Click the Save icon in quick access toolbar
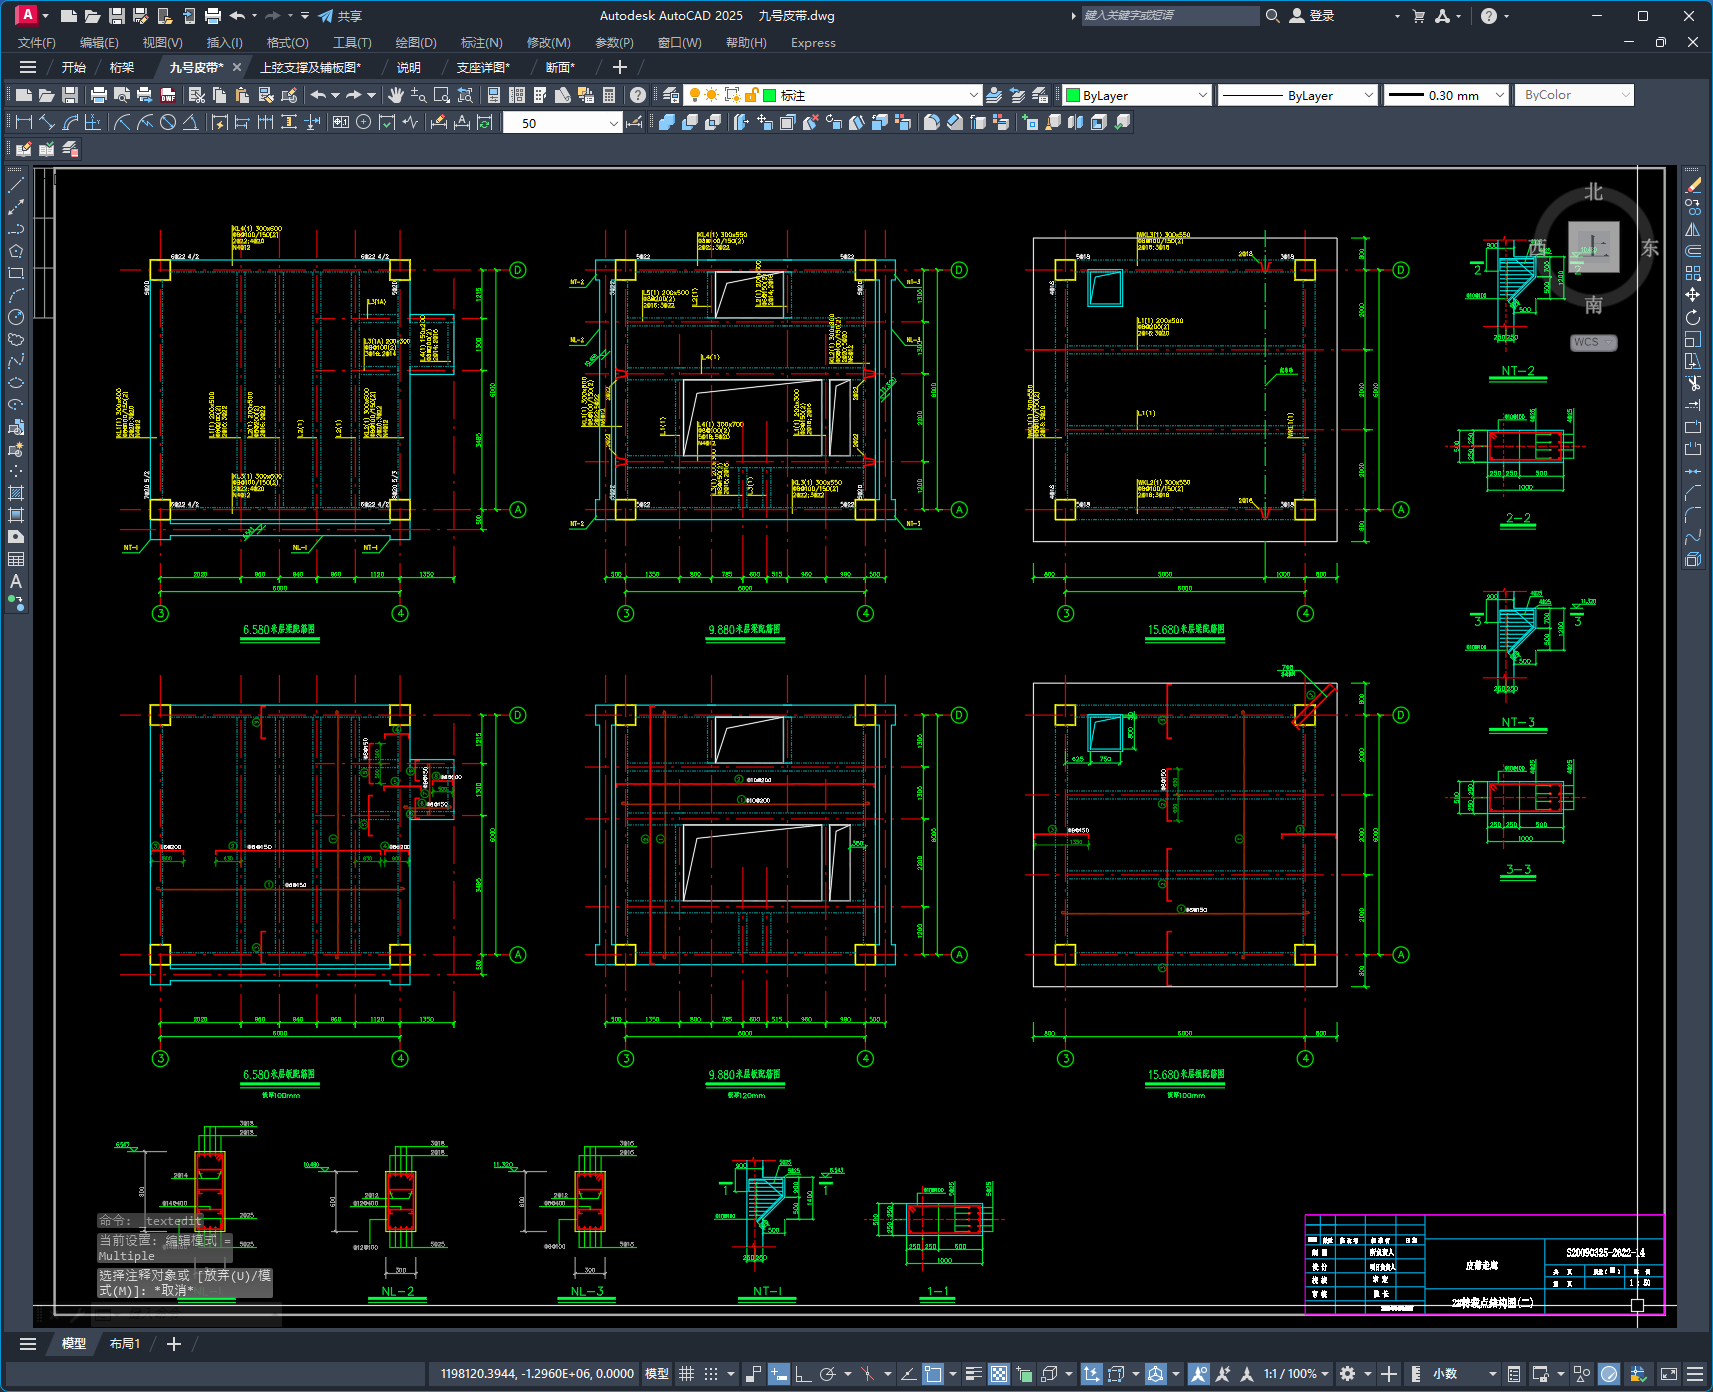Image resolution: width=1713 pixels, height=1392 pixels. click(117, 16)
